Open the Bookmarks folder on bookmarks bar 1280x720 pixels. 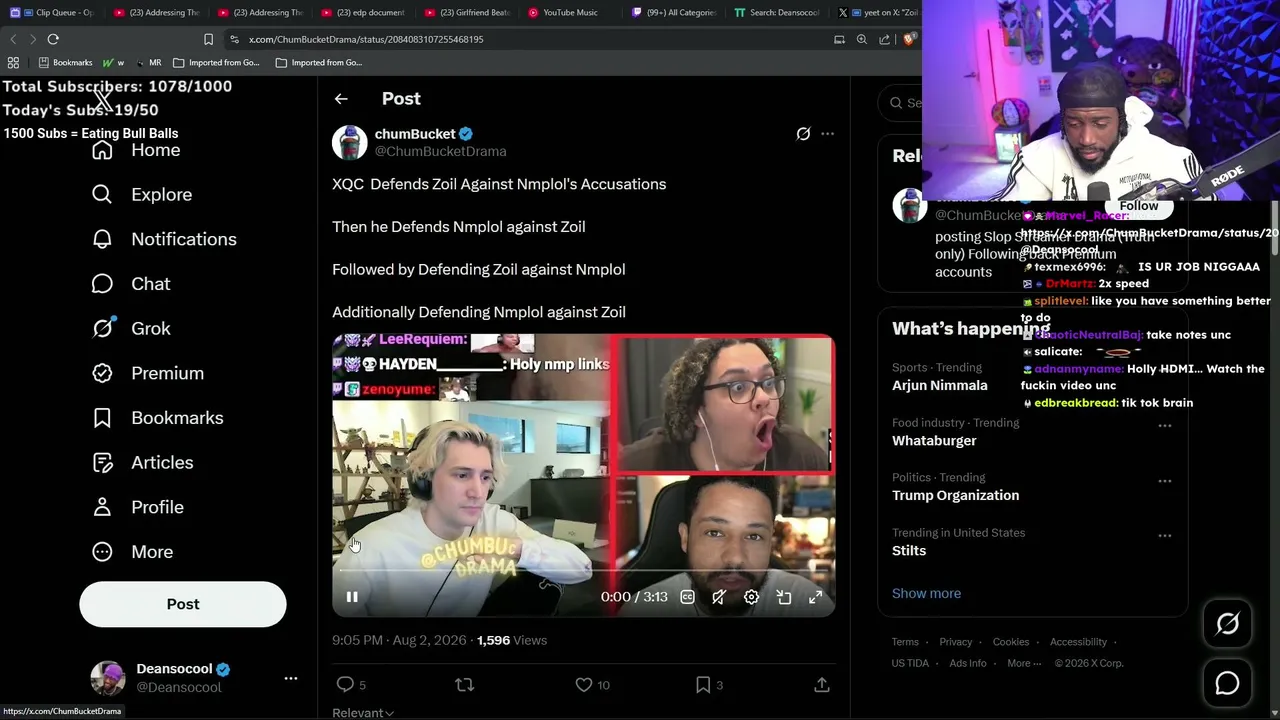pyautogui.click(x=65, y=62)
